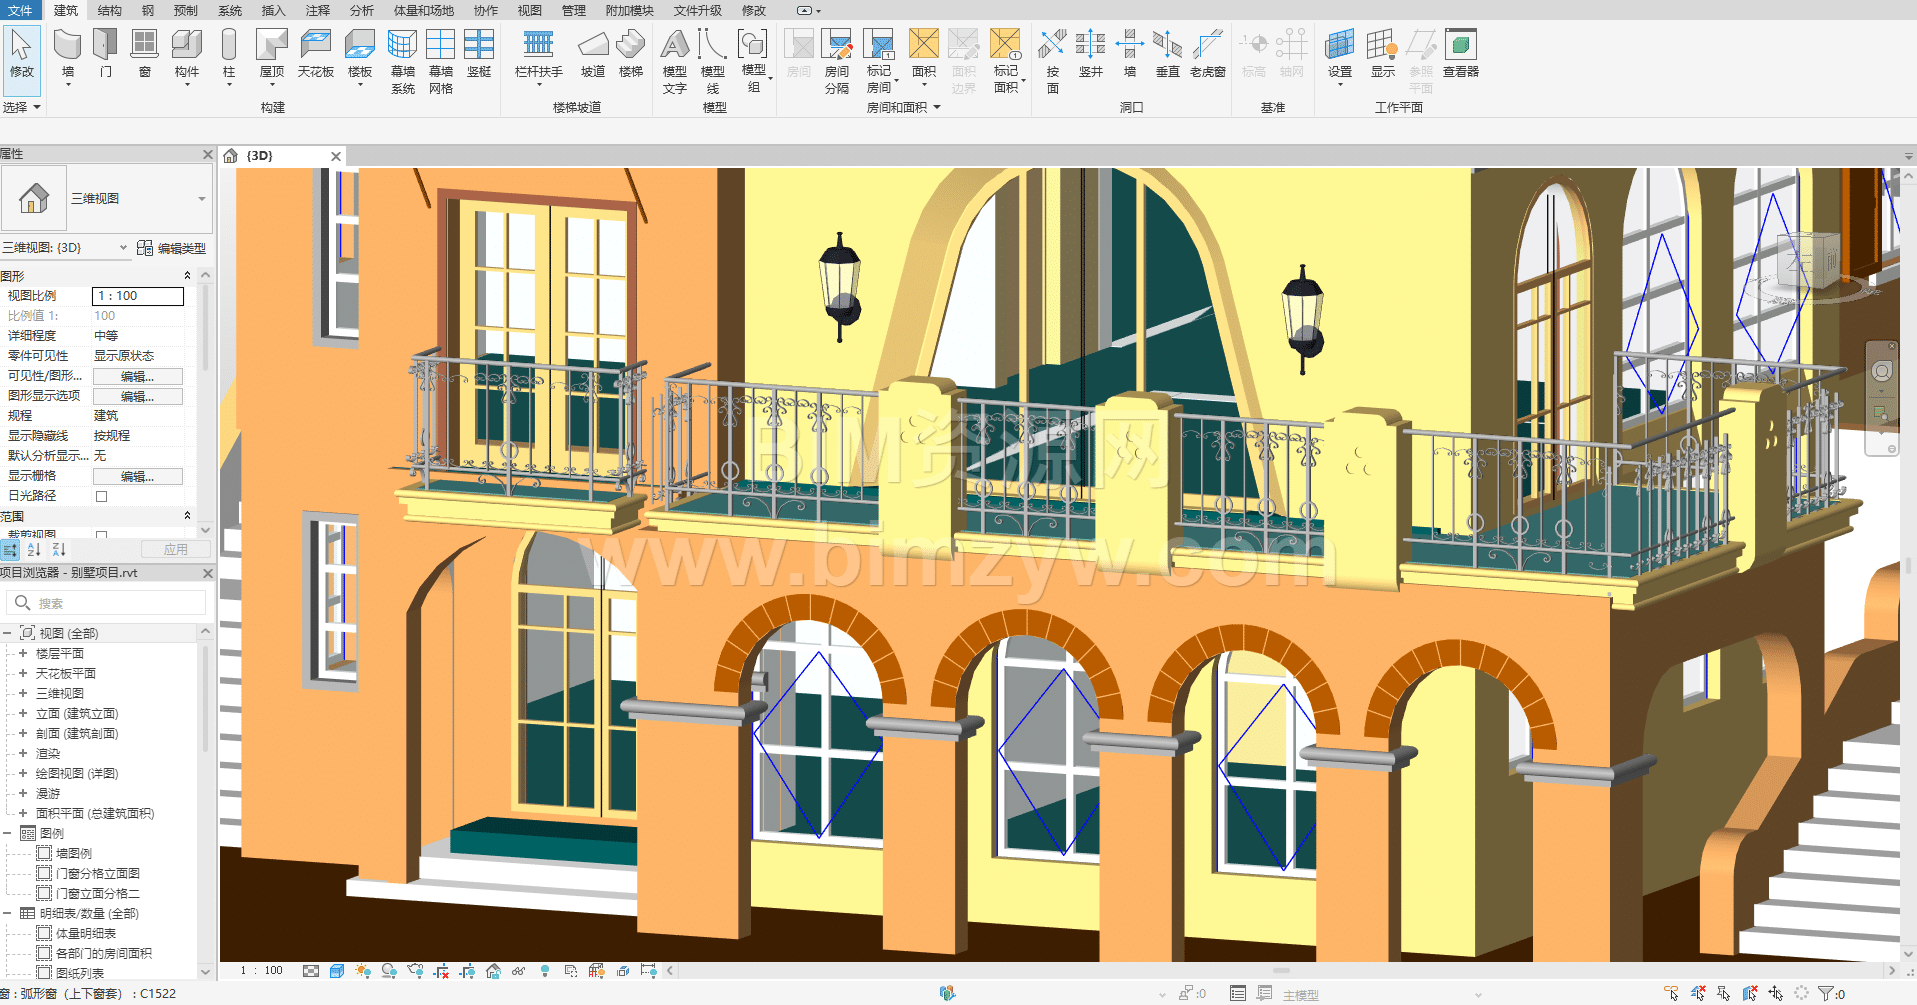The width and height of the screenshot is (1917, 1005).
Task: Open the 视图 ribbon tab
Action: coord(529,10)
